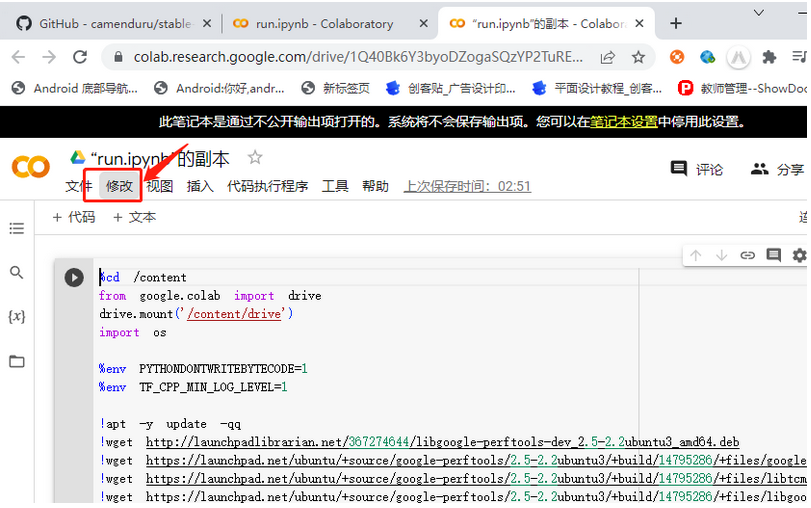Click the round profile avatar icon
Image resolution: width=811 pixels, height=508 pixels.
(x=738, y=57)
